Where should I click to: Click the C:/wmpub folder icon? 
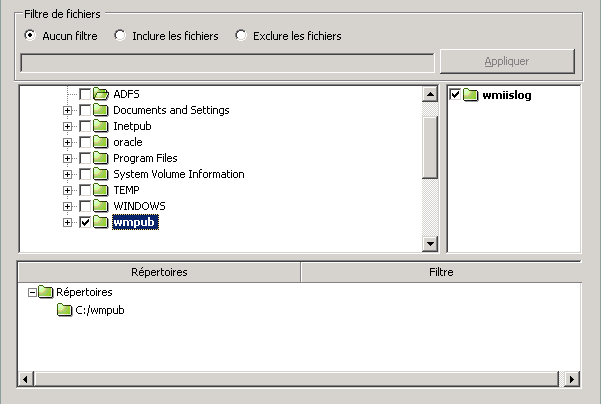pyautogui.click(x=65, y=310)
